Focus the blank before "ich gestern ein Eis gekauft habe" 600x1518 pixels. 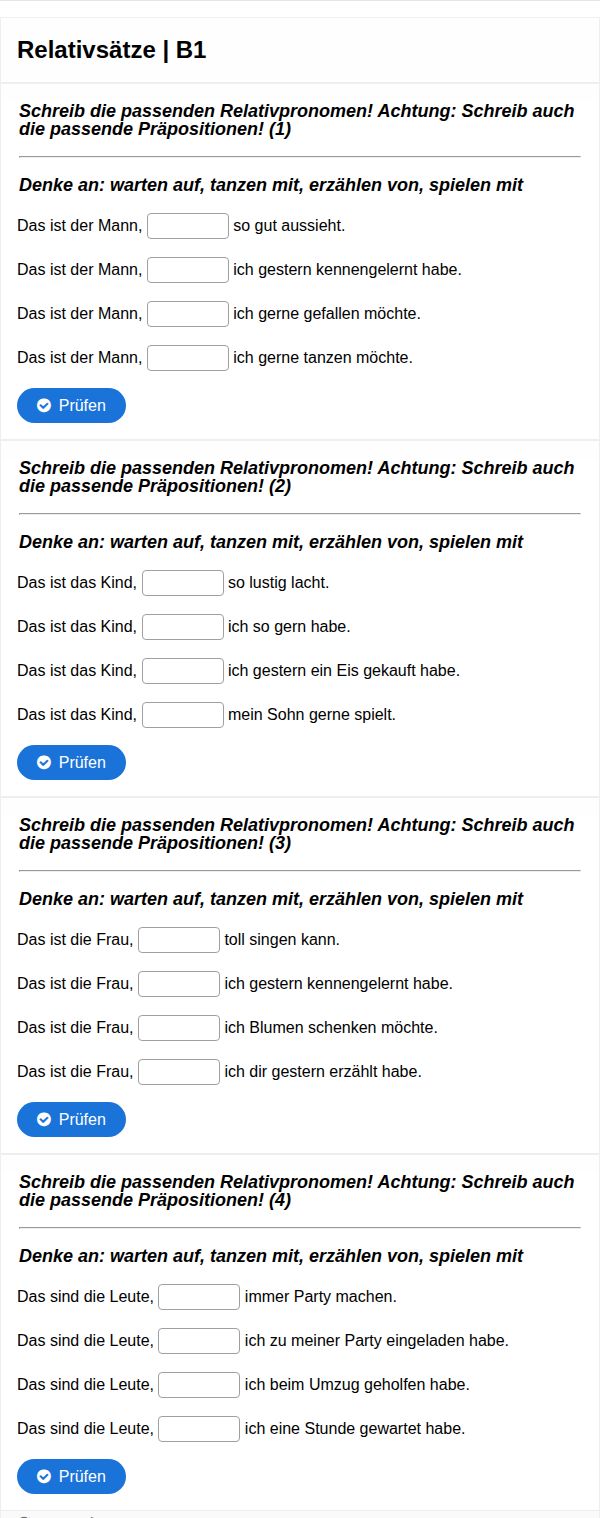pyautogui.click(x=183, y=671)
